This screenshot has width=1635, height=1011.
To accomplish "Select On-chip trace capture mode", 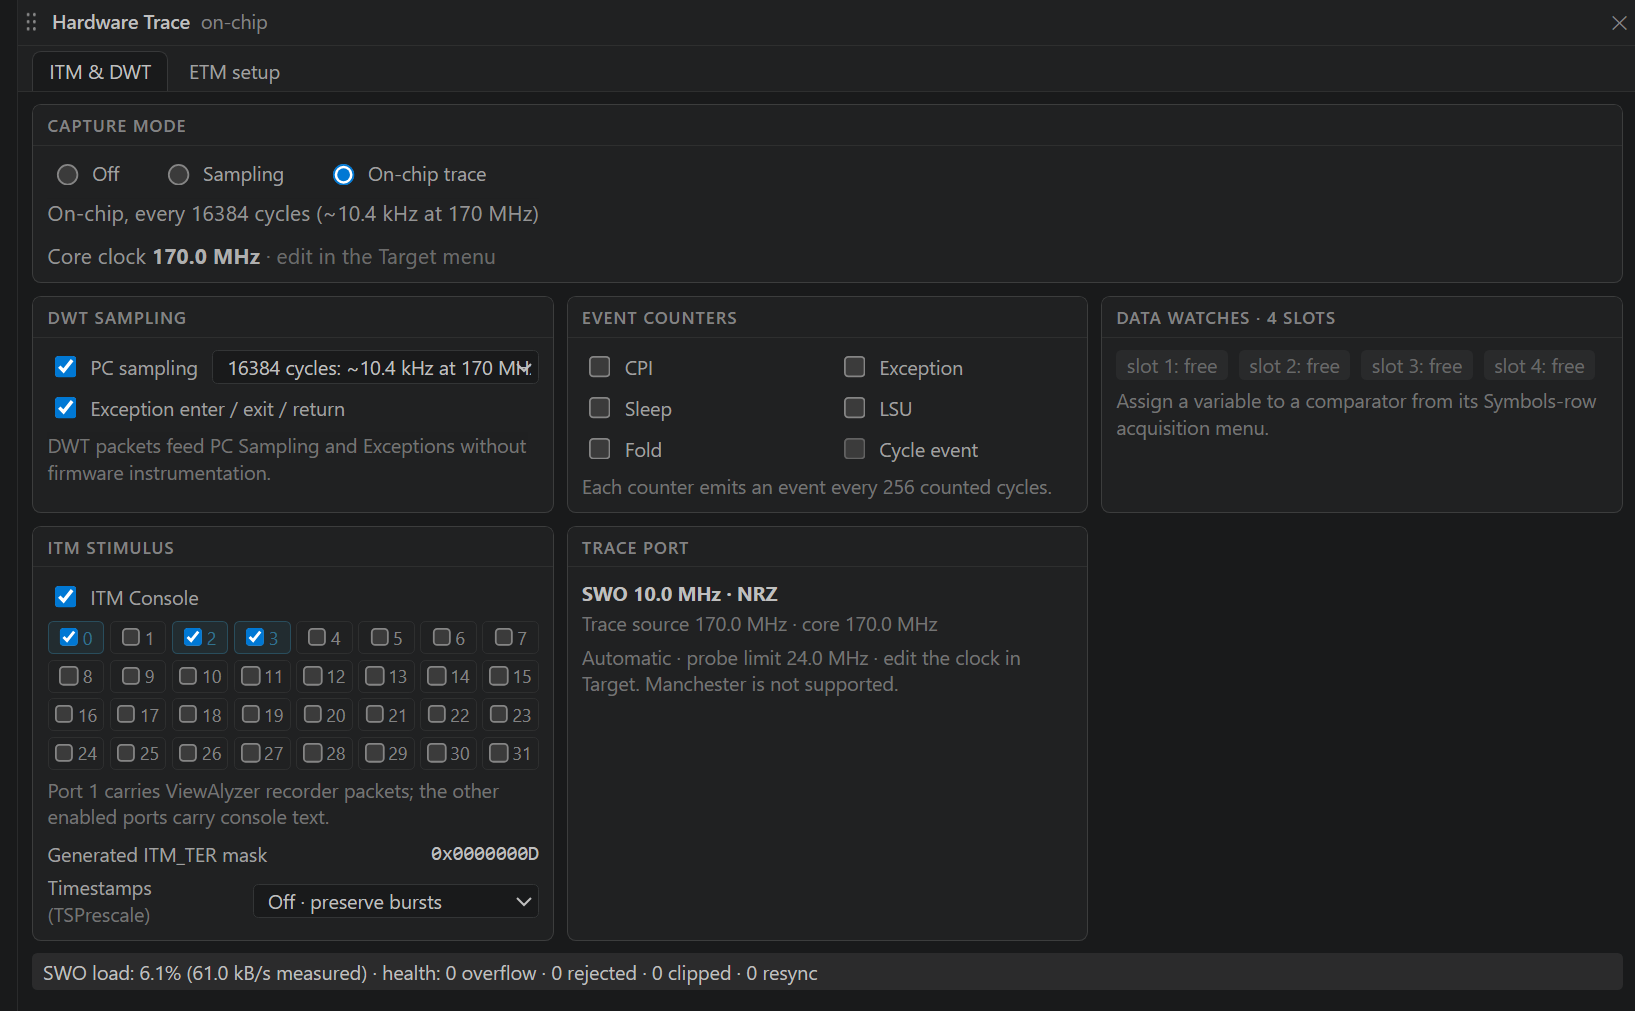I will (343, 175).
